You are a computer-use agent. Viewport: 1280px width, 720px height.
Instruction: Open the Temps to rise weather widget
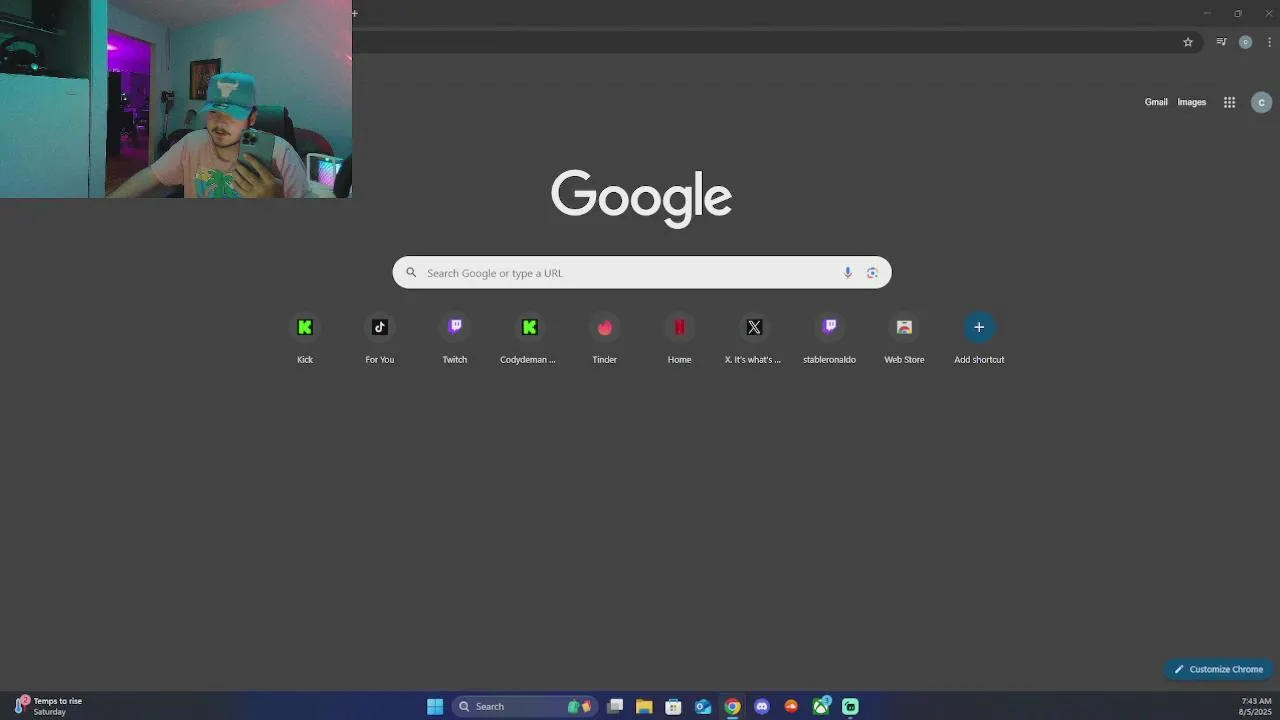coord(48,706)
